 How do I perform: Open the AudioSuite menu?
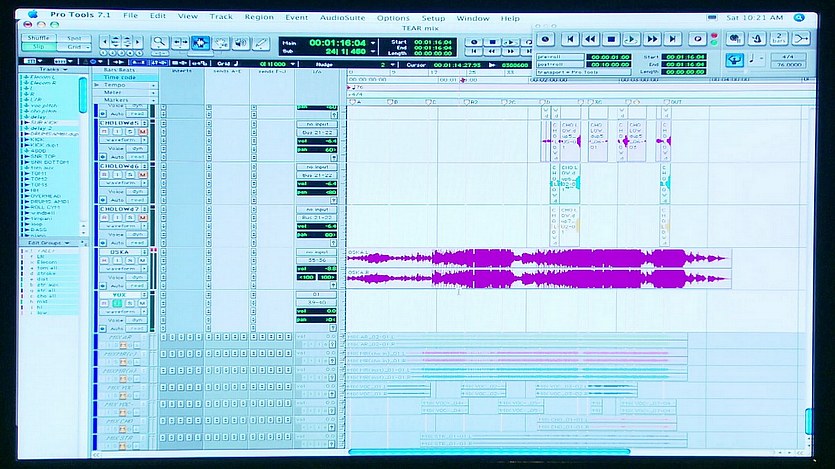click(x=342, y=18)
